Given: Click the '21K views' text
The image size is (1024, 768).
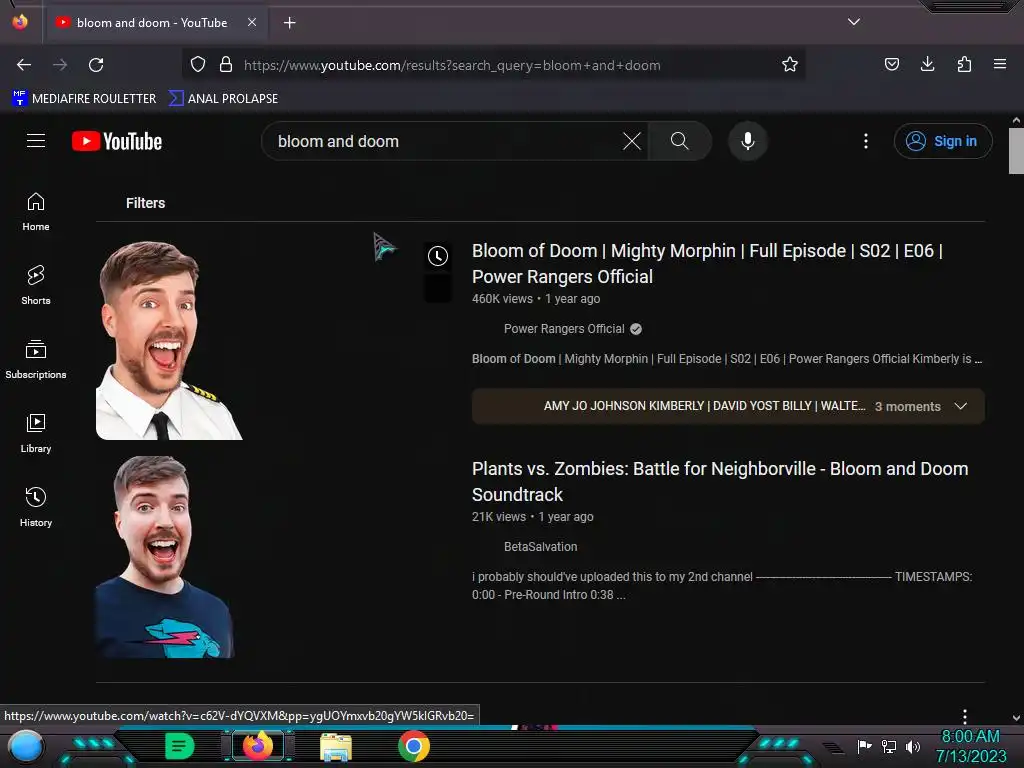Looking at the screenshot, I should coord(499,517).
